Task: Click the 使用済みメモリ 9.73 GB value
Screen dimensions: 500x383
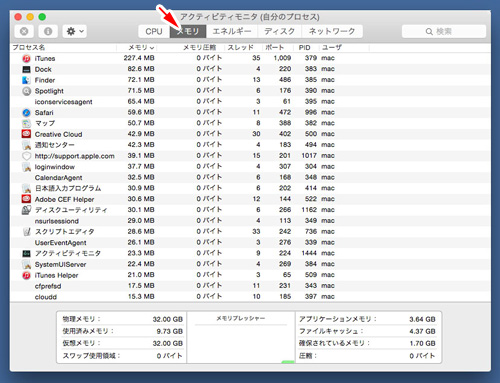Action: pyautogui.click(x=170, y=331)
